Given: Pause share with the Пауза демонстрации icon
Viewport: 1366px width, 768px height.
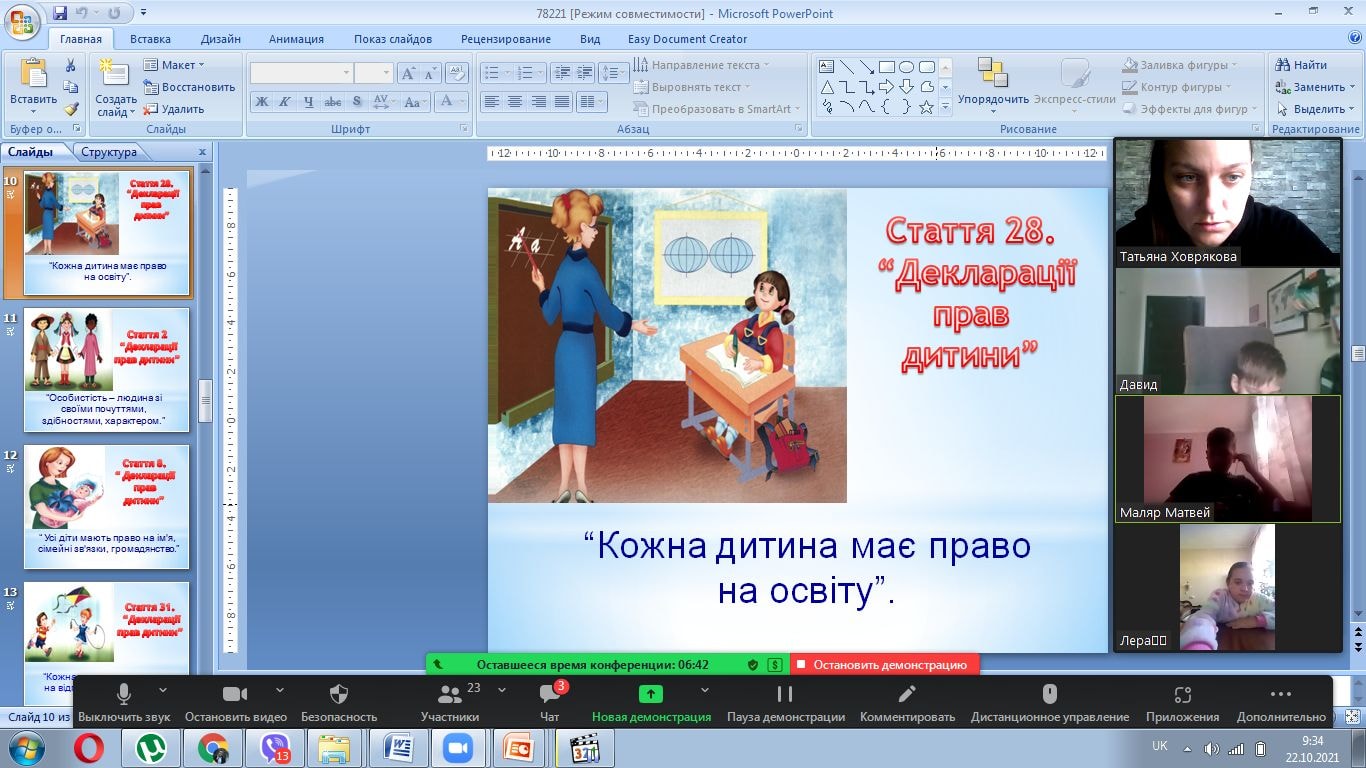Looking at the screenshot, I should [785, 694].
